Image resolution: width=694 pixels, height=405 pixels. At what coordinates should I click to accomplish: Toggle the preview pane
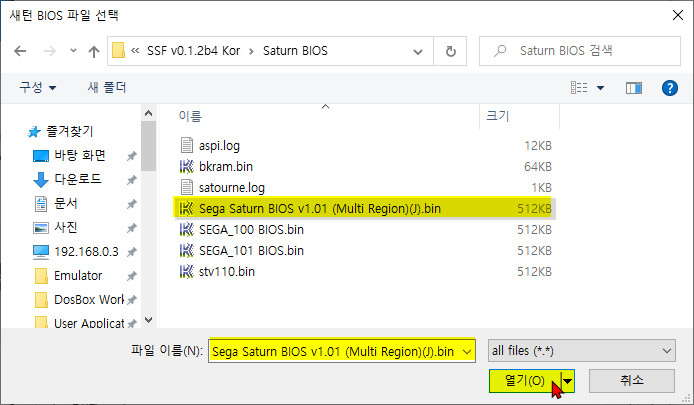(634, 88)
